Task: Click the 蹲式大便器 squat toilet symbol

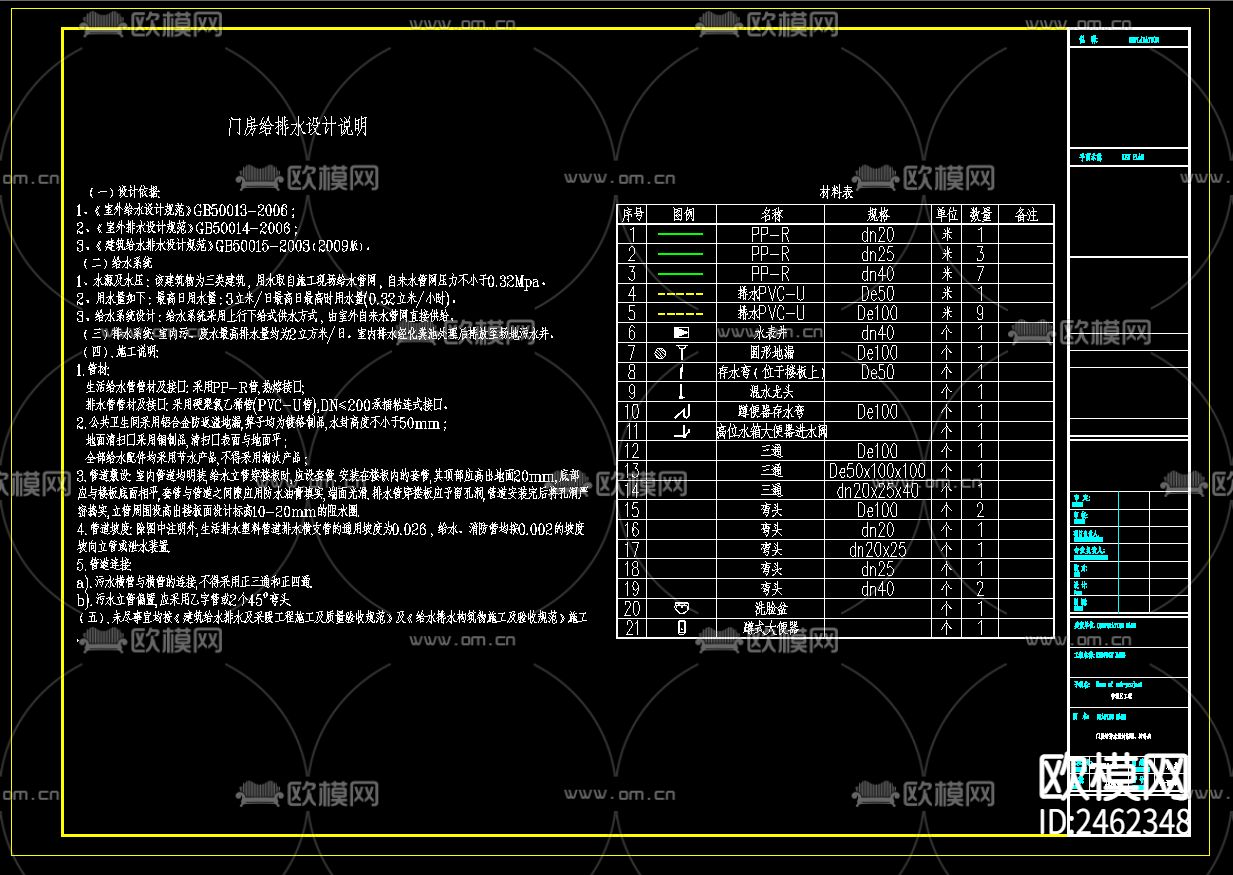Action: tap(682, 628)
